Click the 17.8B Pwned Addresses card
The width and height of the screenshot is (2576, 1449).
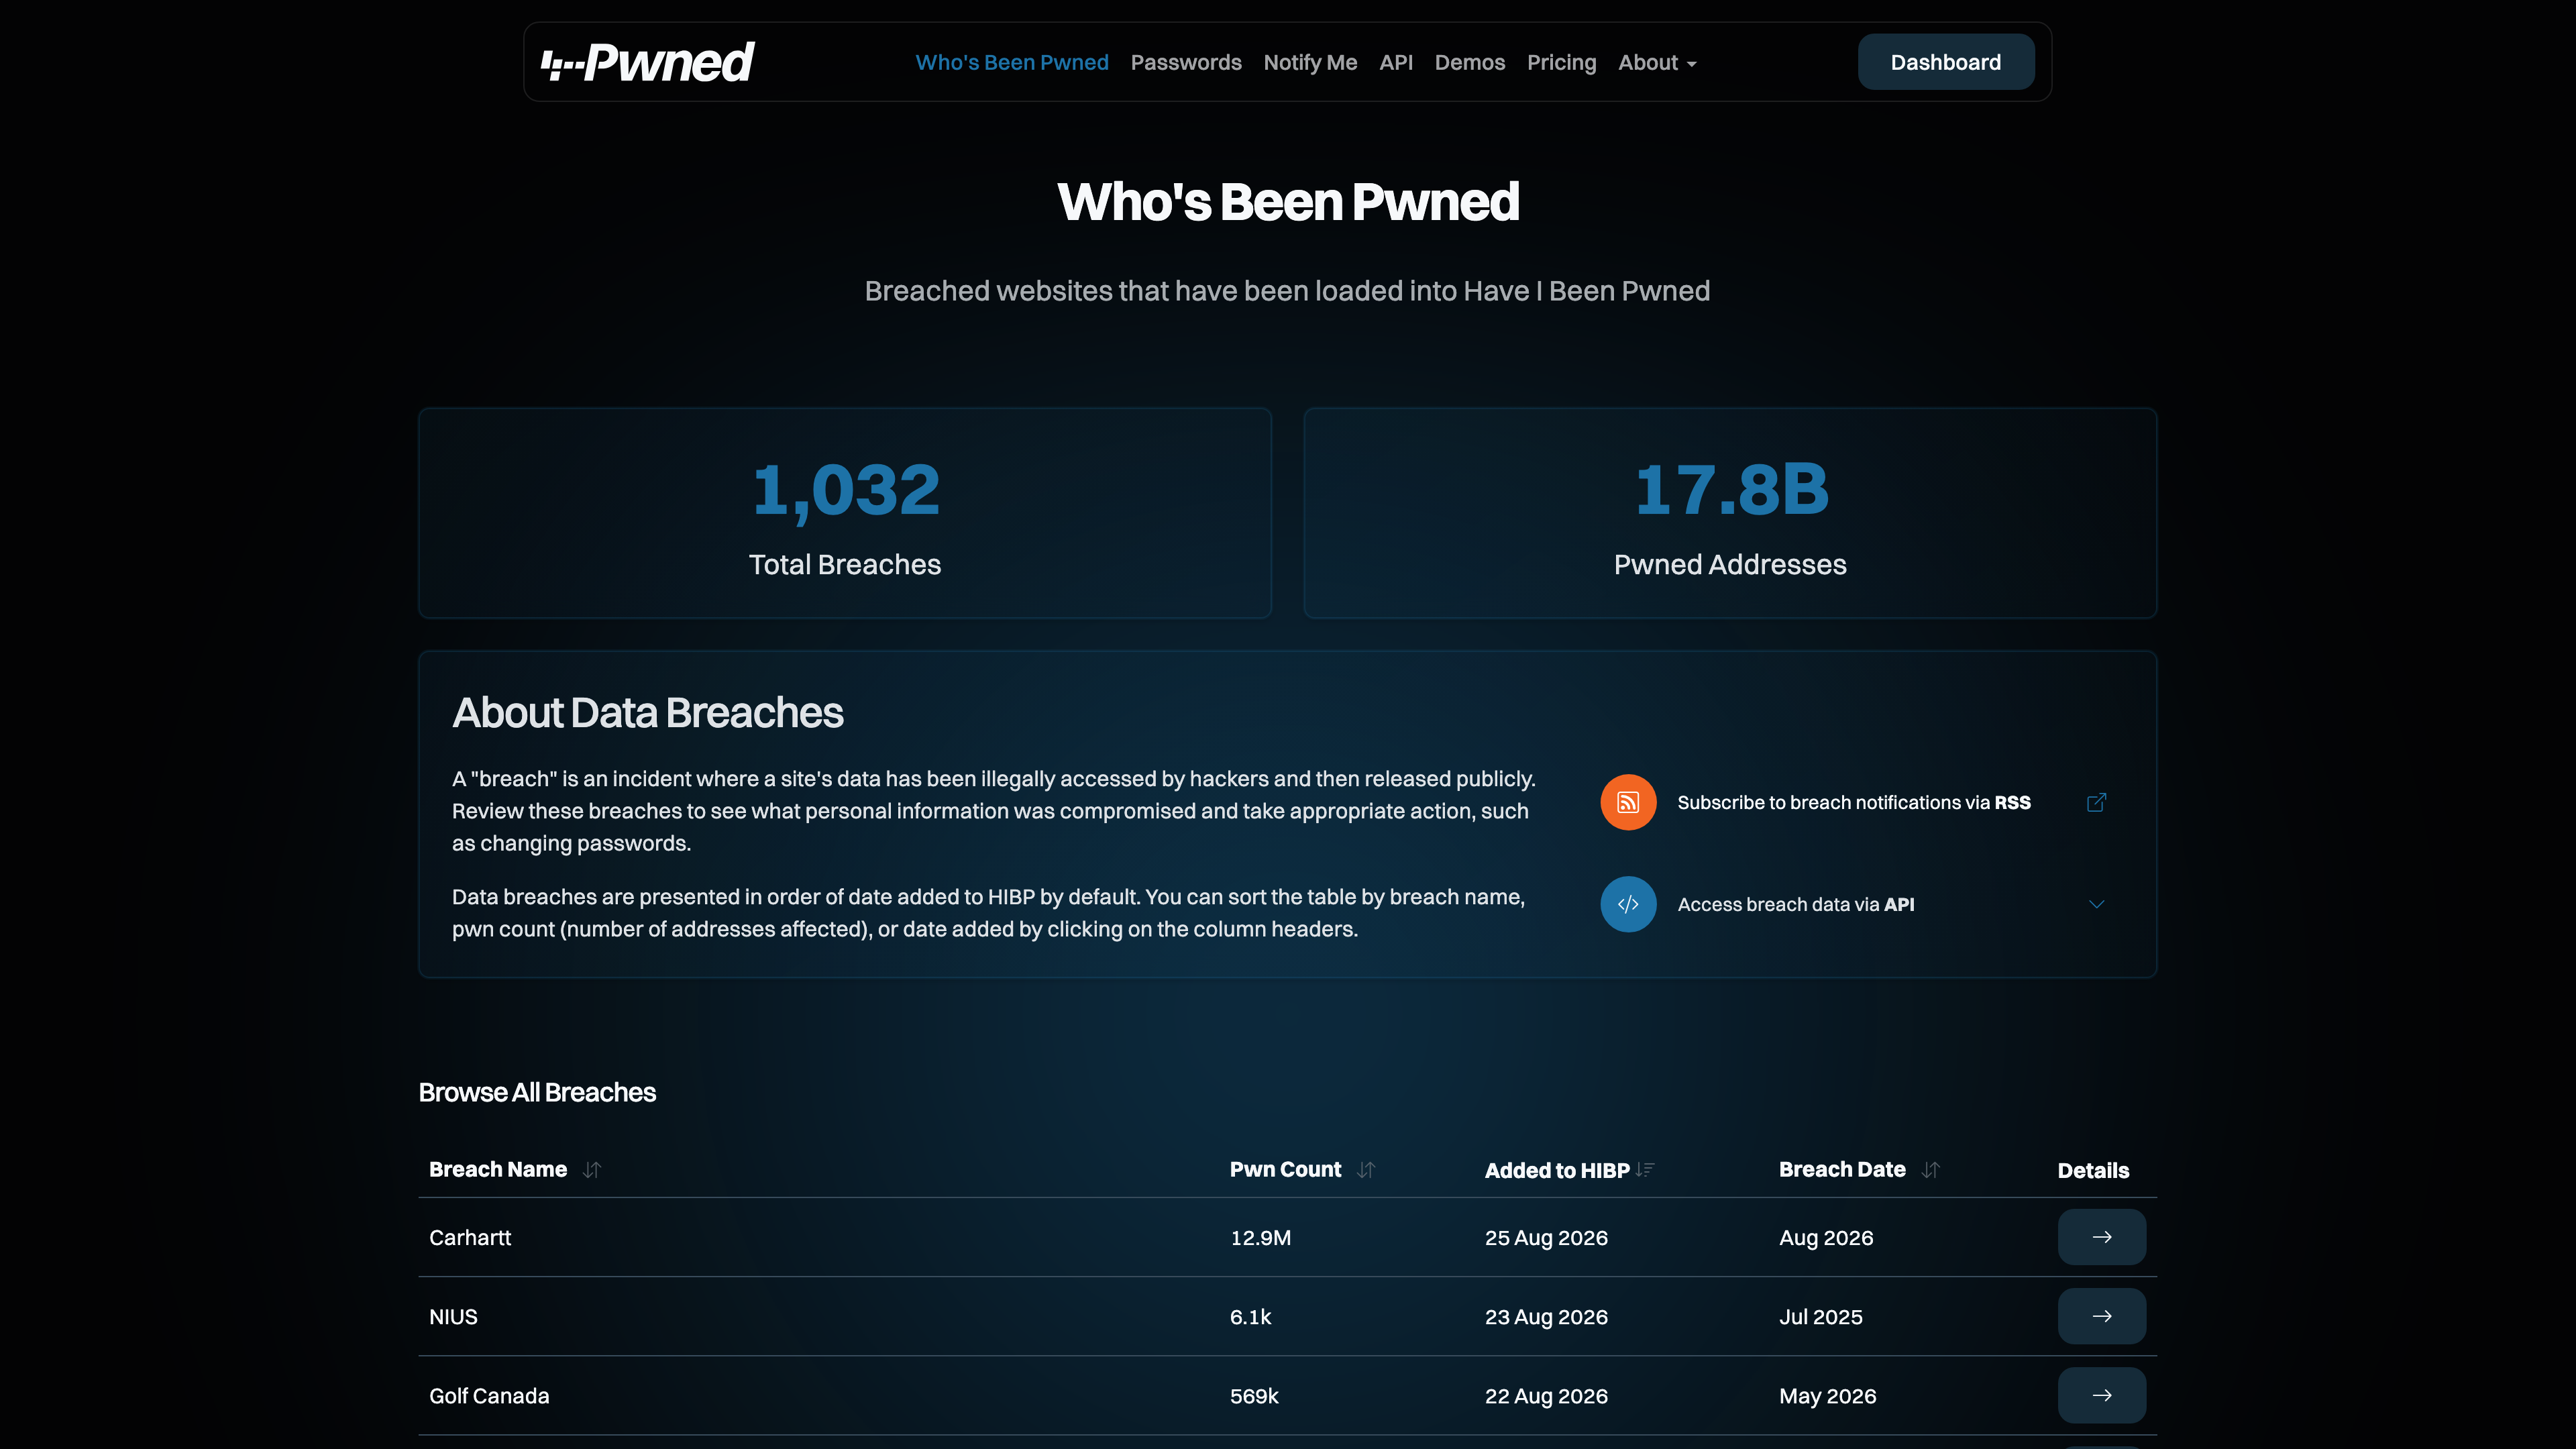click(x=1730, y=513)
